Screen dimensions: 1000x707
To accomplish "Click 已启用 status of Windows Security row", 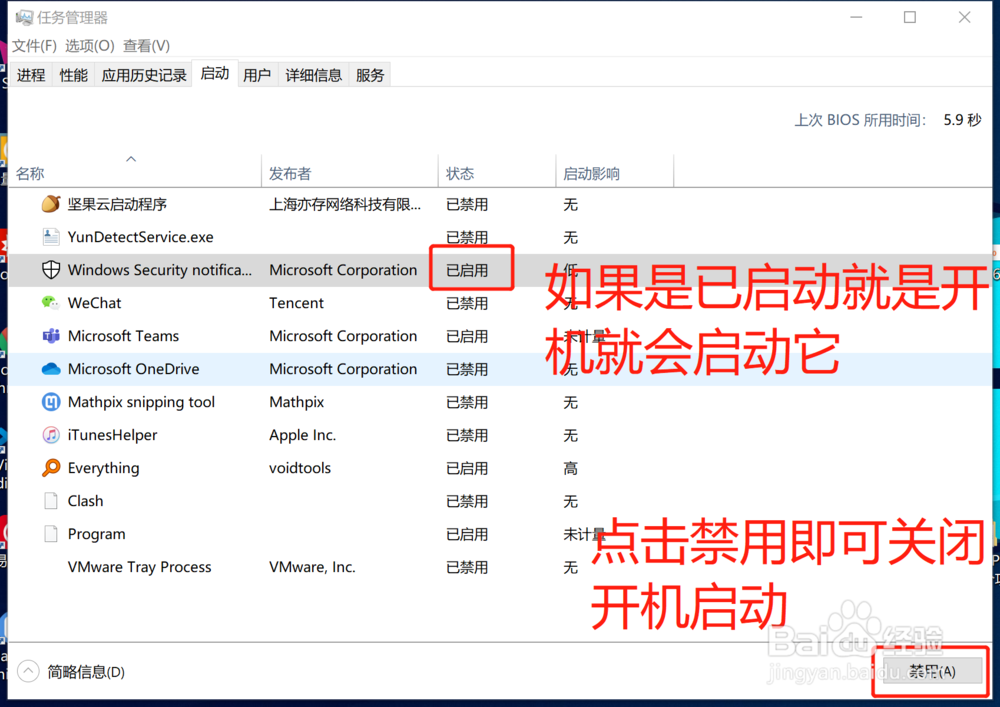I will click(x=467, y=270).
